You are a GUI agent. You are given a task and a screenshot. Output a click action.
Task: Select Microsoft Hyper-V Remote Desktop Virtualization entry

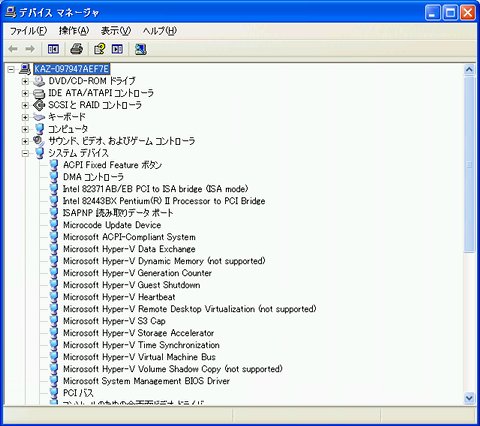(190, 309)
